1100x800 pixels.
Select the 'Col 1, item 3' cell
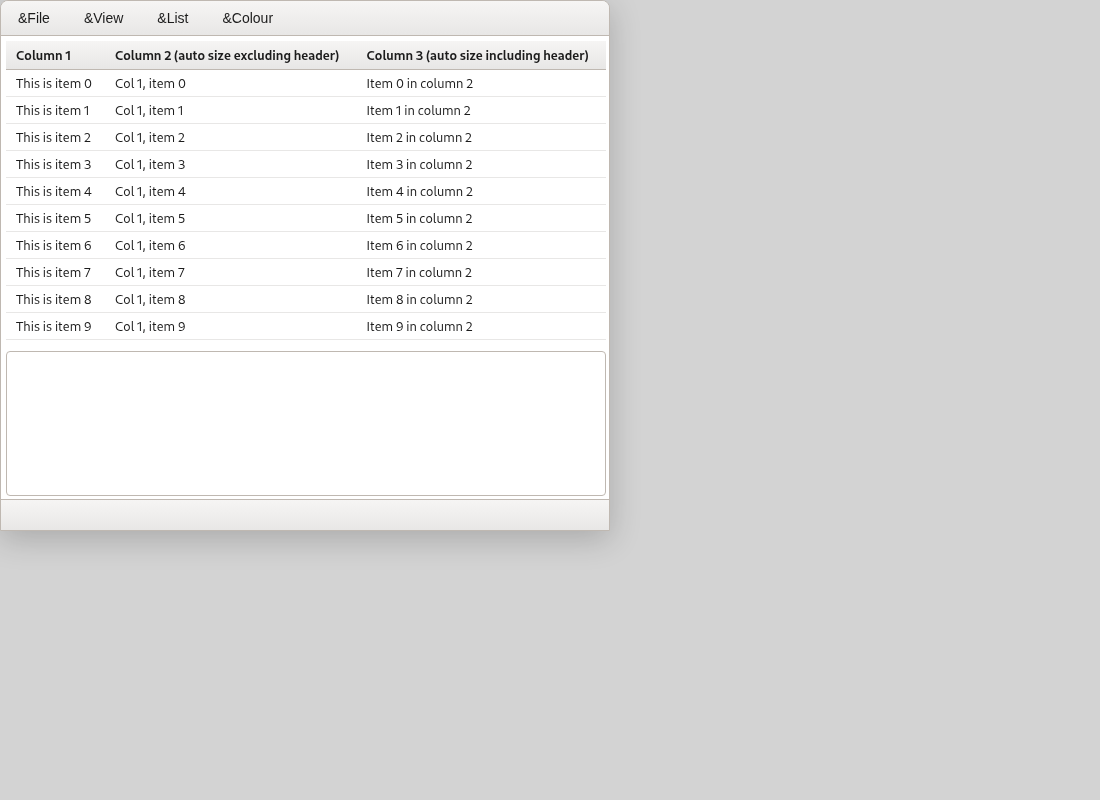[150, 164]
